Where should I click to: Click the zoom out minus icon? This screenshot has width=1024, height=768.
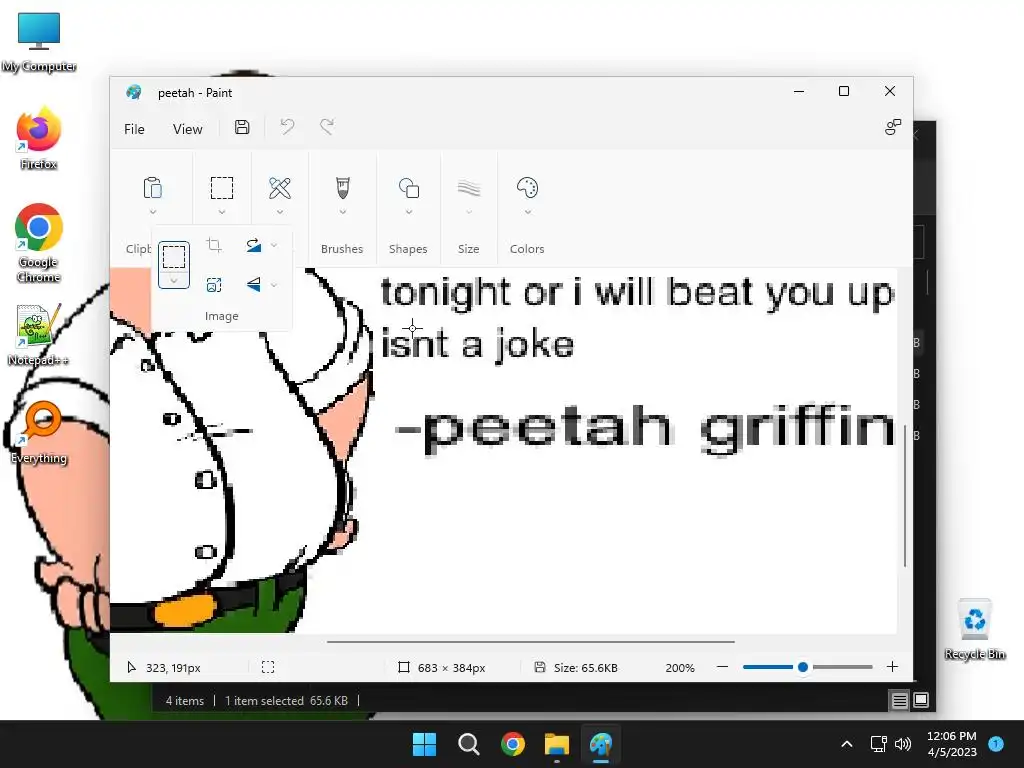click(722, 667)
